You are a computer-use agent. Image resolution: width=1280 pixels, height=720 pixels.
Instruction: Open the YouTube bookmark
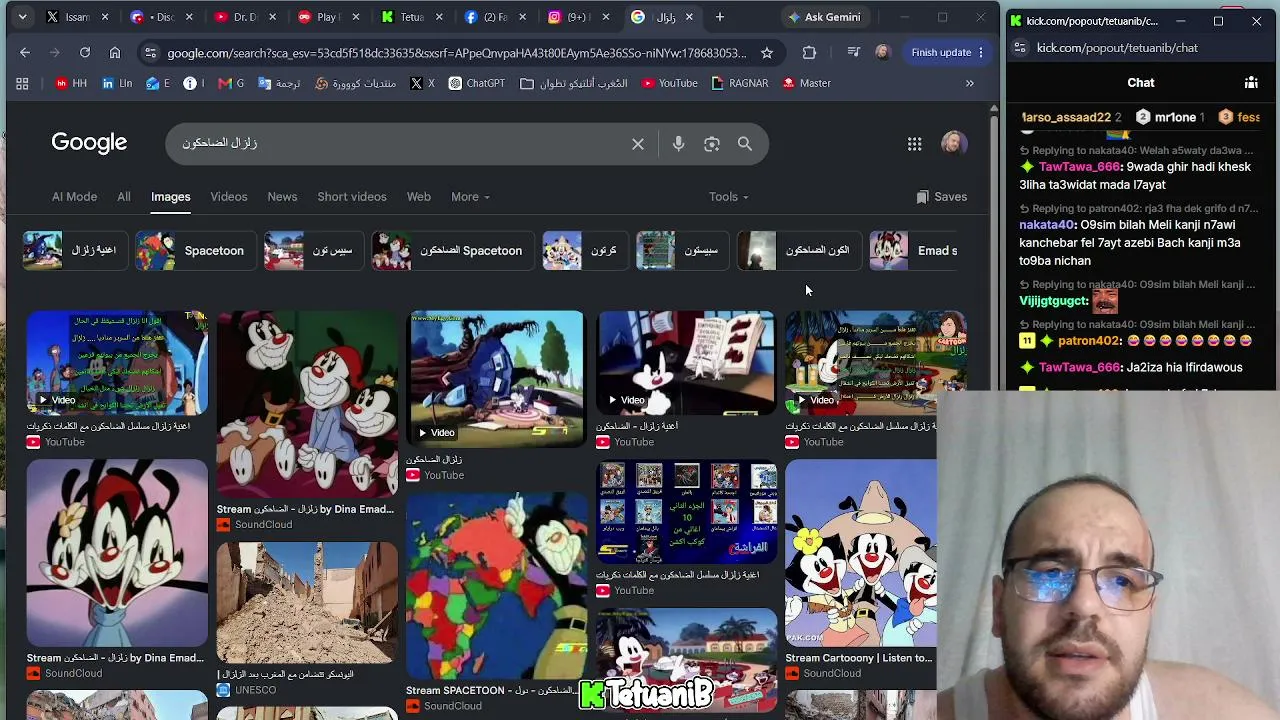pos(669,83)
